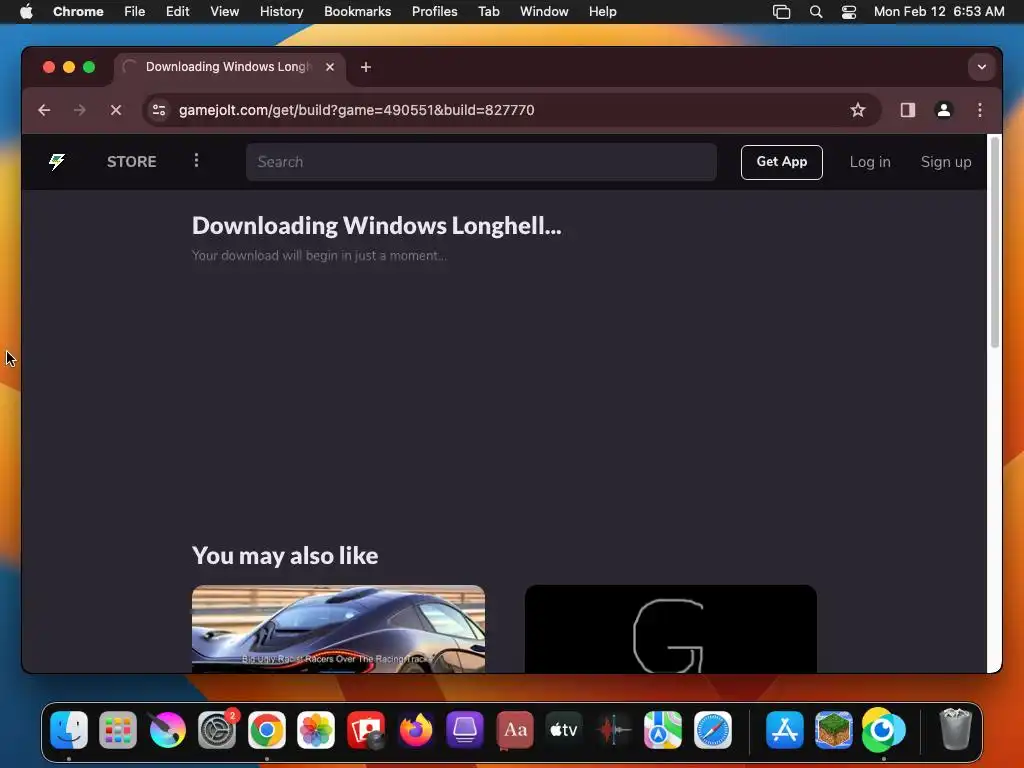Open Voice Memos from the Dock
The image size is (1024, 768).
[x=613, y=729]
